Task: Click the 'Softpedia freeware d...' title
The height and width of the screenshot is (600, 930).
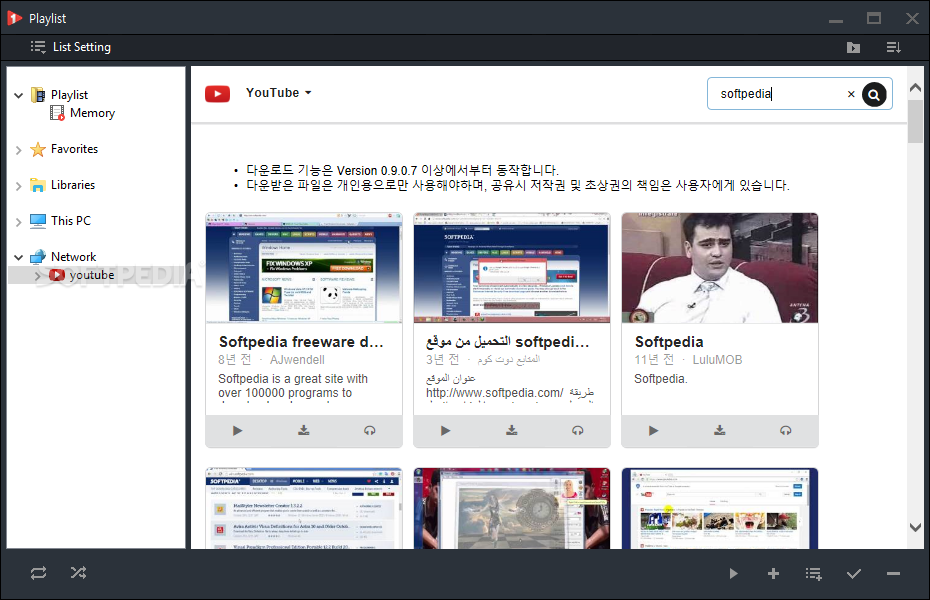Action: coord(301,342)
